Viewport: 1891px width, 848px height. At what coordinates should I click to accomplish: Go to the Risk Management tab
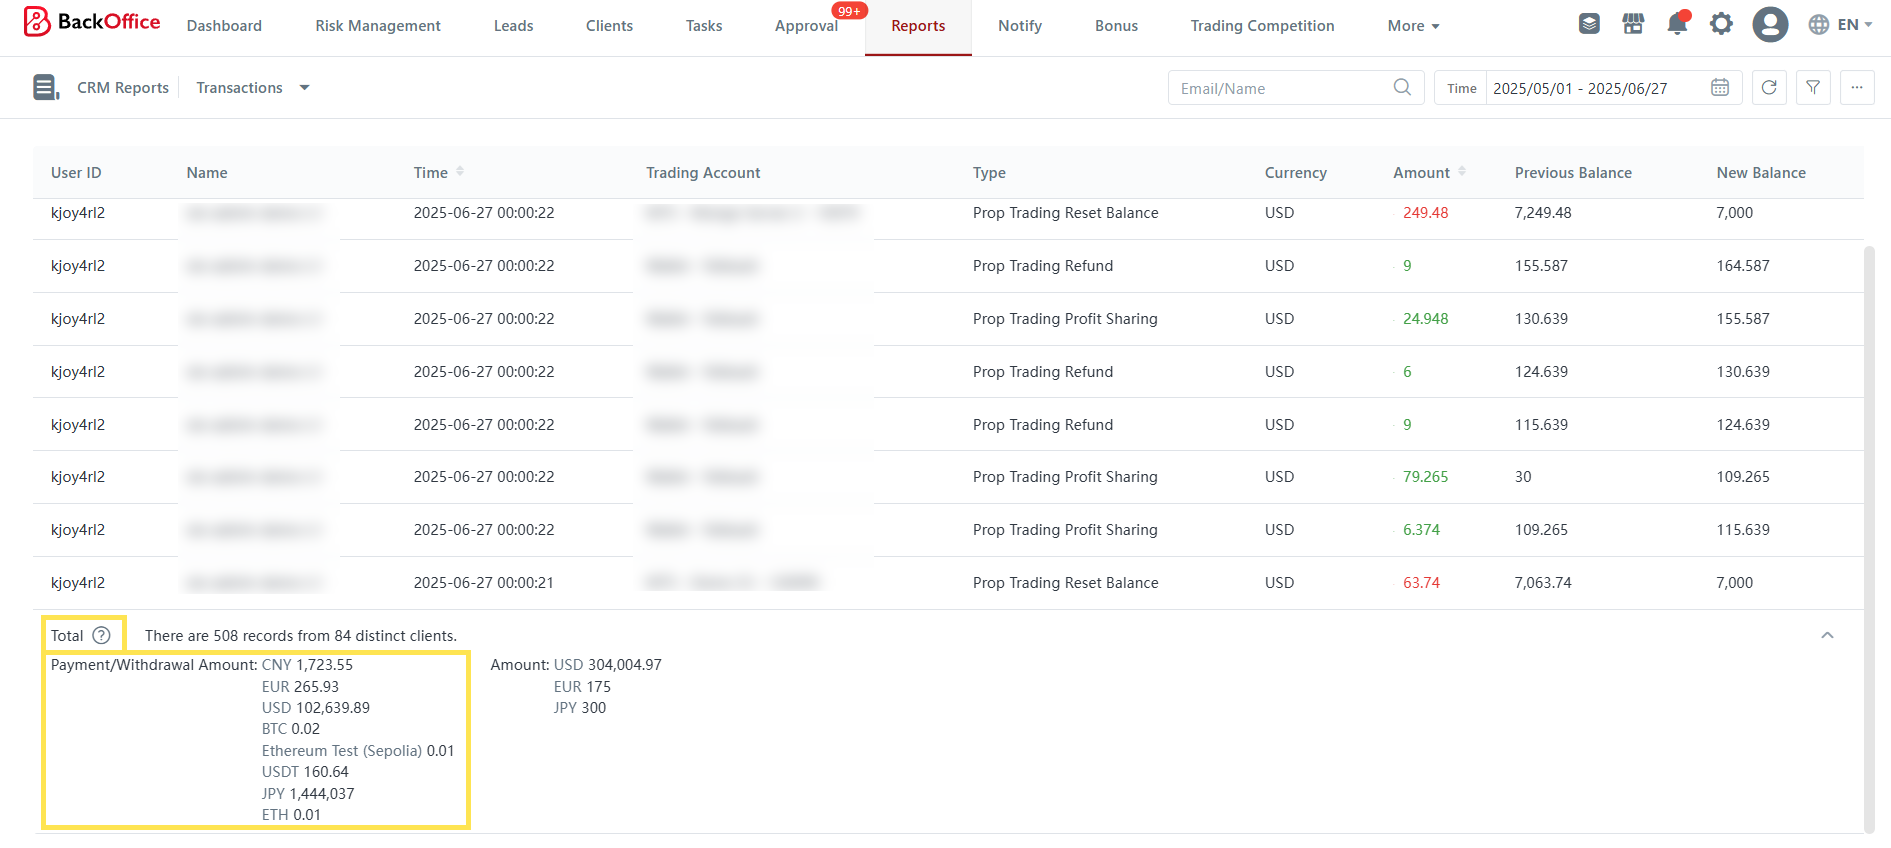point(377,26)
